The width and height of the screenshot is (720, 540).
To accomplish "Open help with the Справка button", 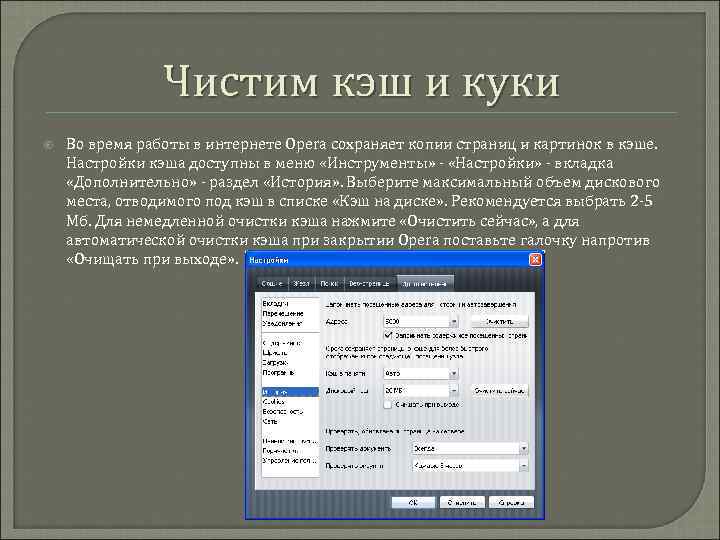I will [511, 503].
